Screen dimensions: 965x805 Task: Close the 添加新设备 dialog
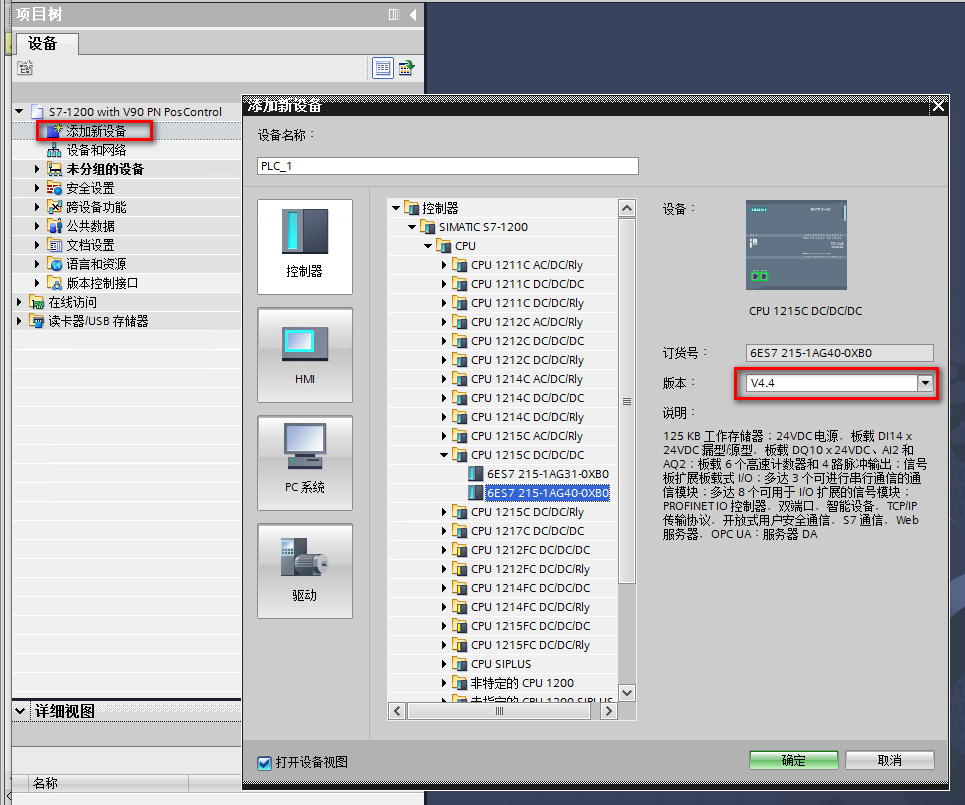[x=938, y=106]
